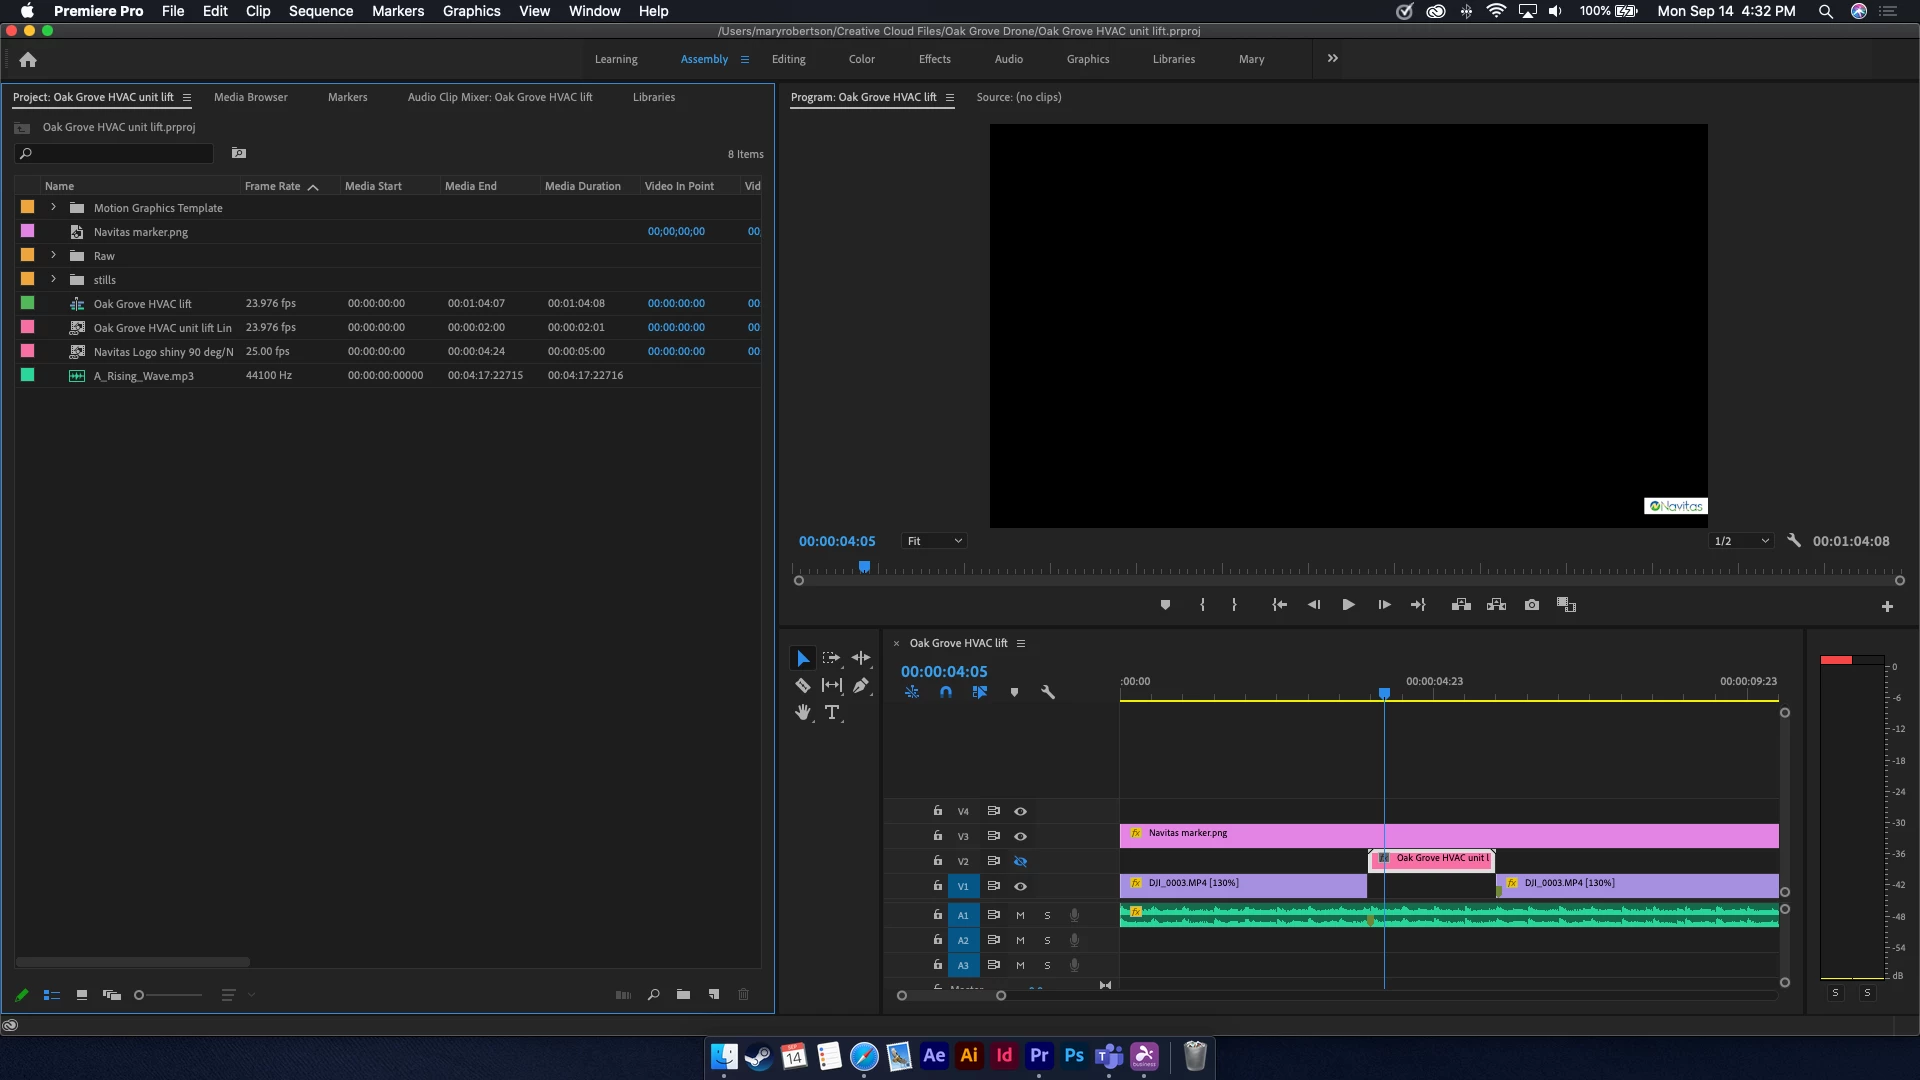Hide V3 track with eye toggle
Viewport: 1920px width, 1080px height.
pyautogui.click(x=1020, y=836)
